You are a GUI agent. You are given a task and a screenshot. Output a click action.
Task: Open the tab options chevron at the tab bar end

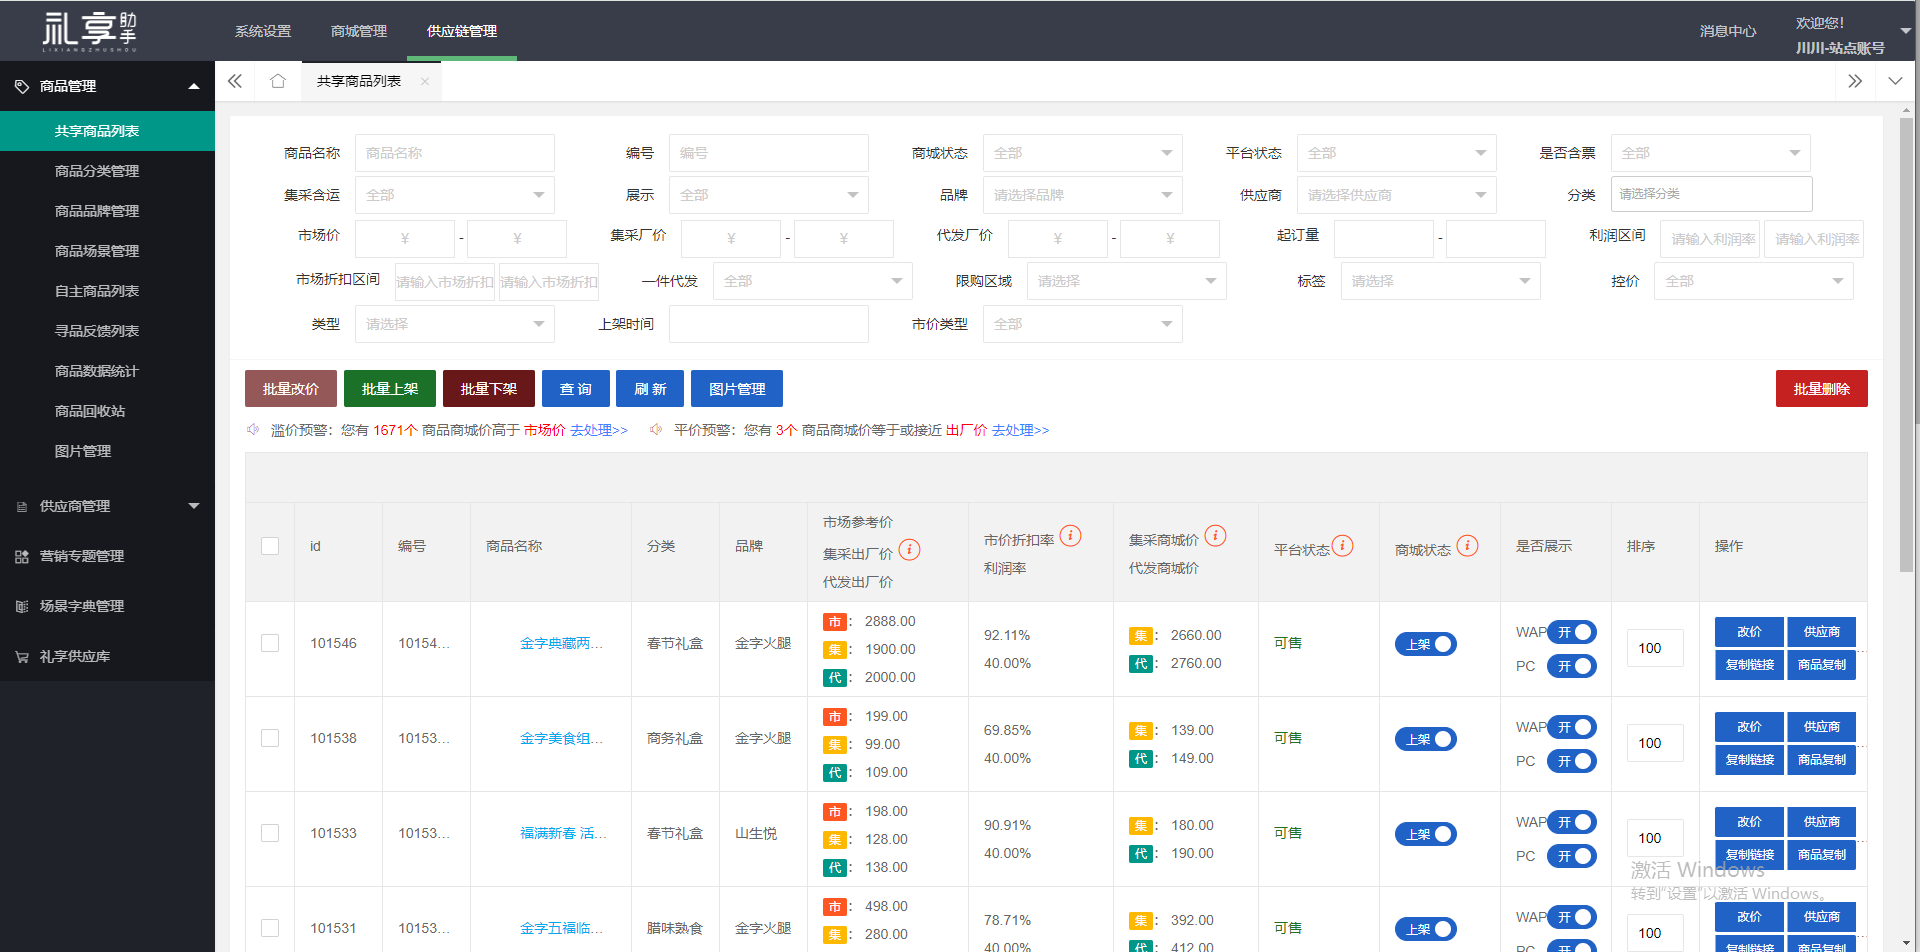[1895, 81]
